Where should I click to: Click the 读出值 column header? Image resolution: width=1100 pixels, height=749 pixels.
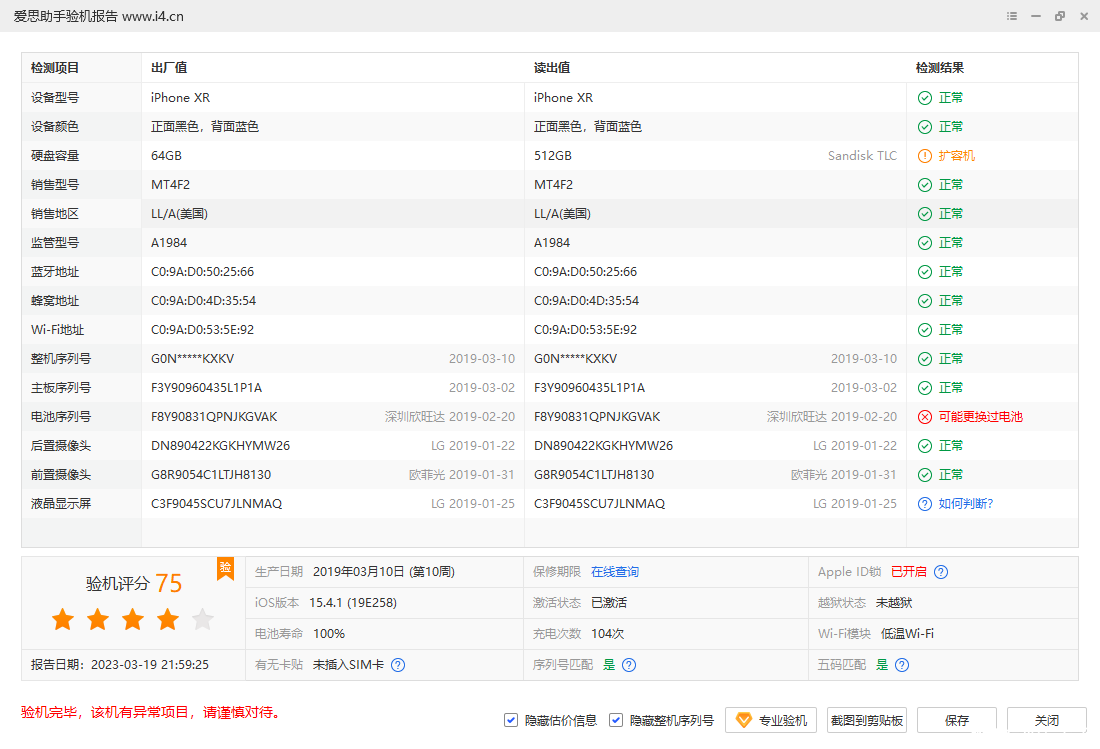552,68
